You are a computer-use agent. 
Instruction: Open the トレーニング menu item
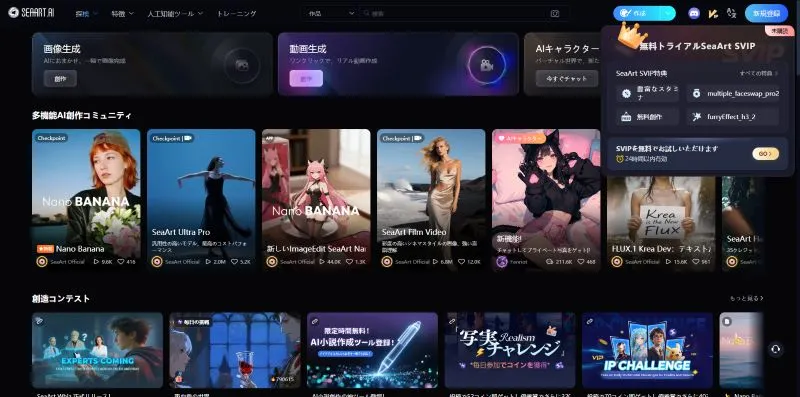pos(236,14)
